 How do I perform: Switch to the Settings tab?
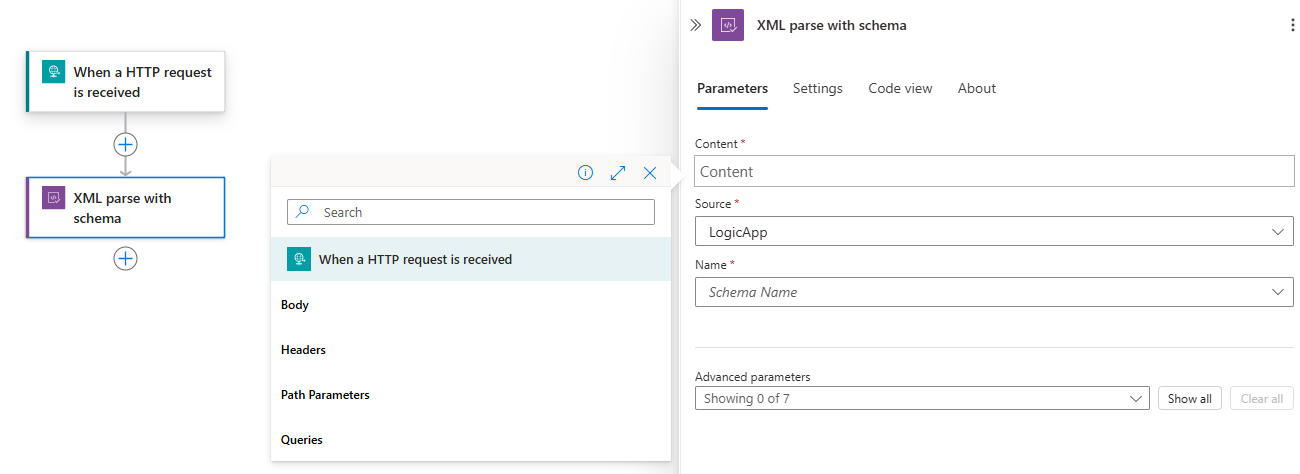817,88
